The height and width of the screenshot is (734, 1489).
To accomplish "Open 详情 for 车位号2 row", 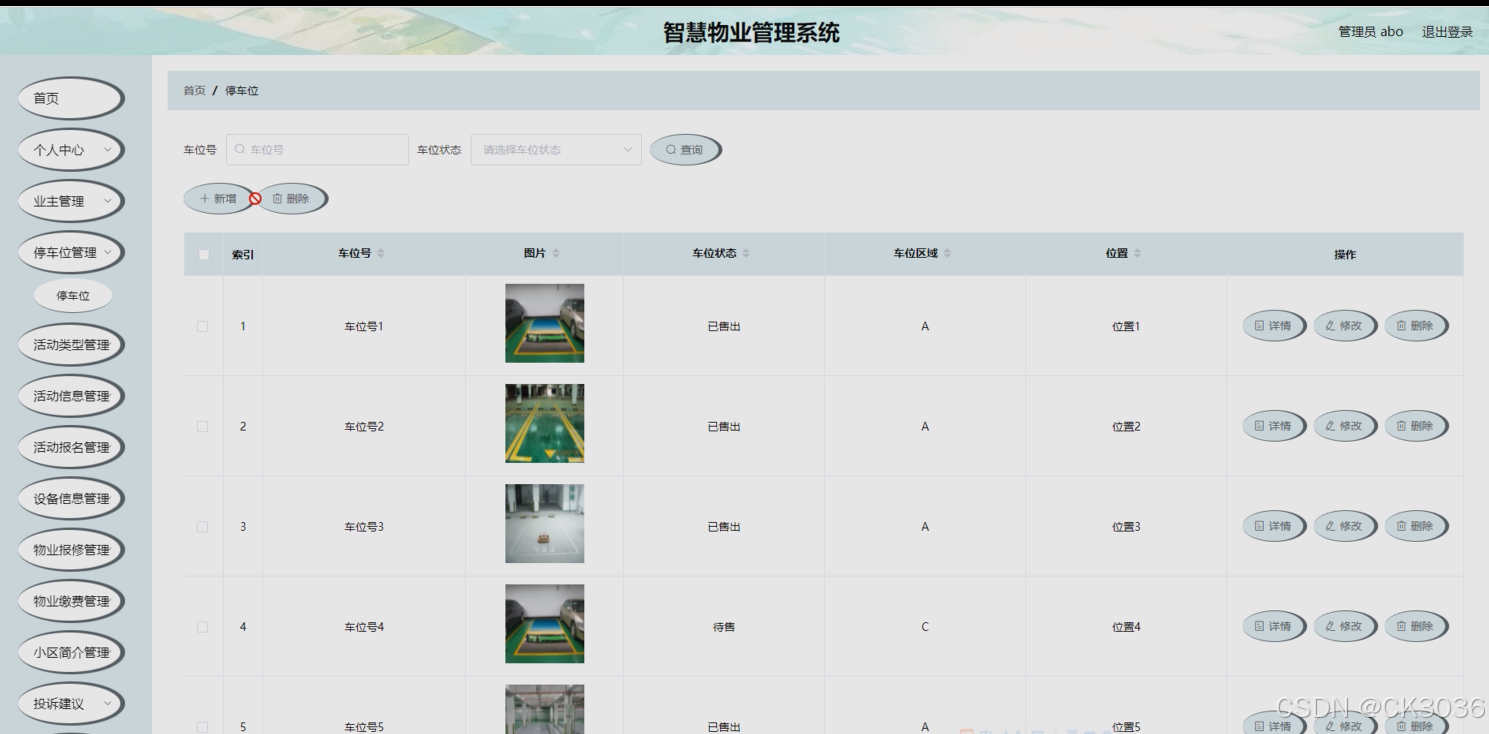I will pos(1274,426).
